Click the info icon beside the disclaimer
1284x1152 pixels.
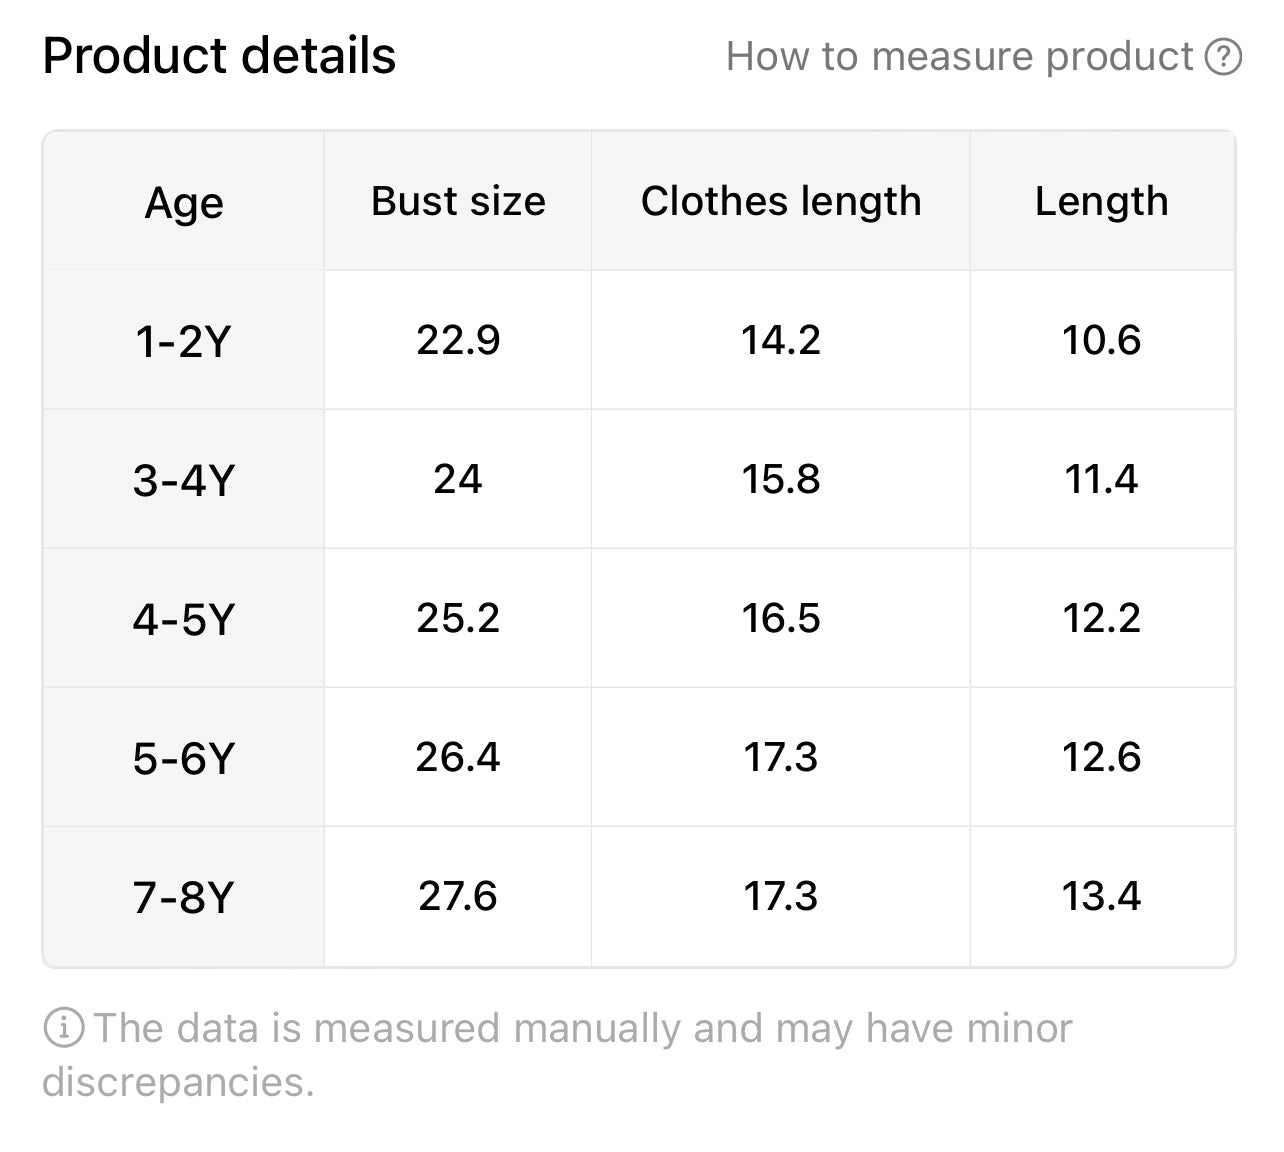(63, 1027)
